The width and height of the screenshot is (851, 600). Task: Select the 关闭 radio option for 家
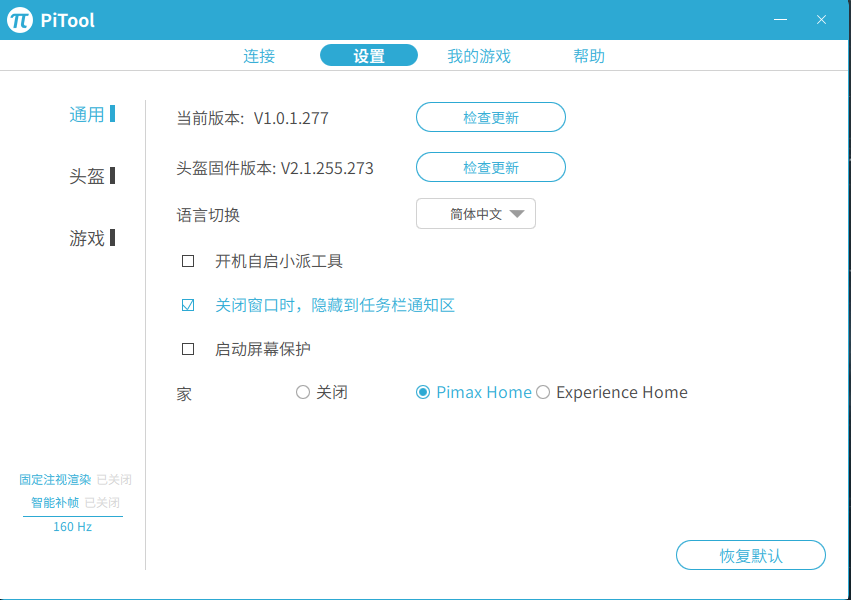(303, 392)
